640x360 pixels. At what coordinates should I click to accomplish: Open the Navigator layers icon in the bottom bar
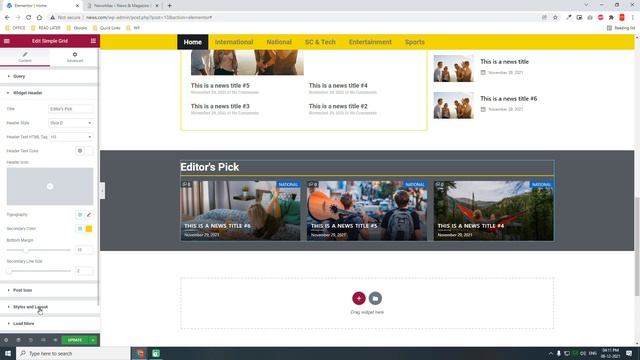pos(18,340)
